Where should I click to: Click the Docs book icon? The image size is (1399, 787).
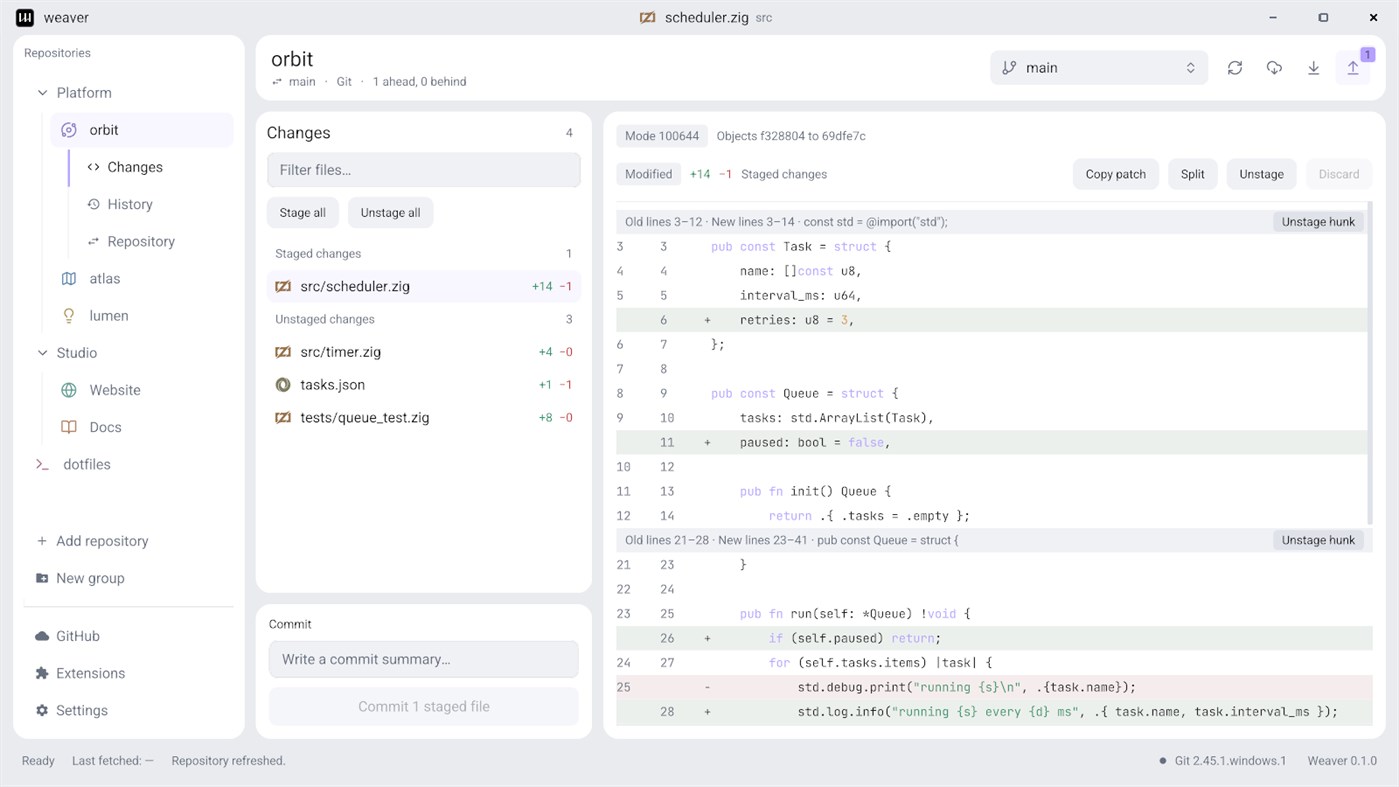coord(69,427)
